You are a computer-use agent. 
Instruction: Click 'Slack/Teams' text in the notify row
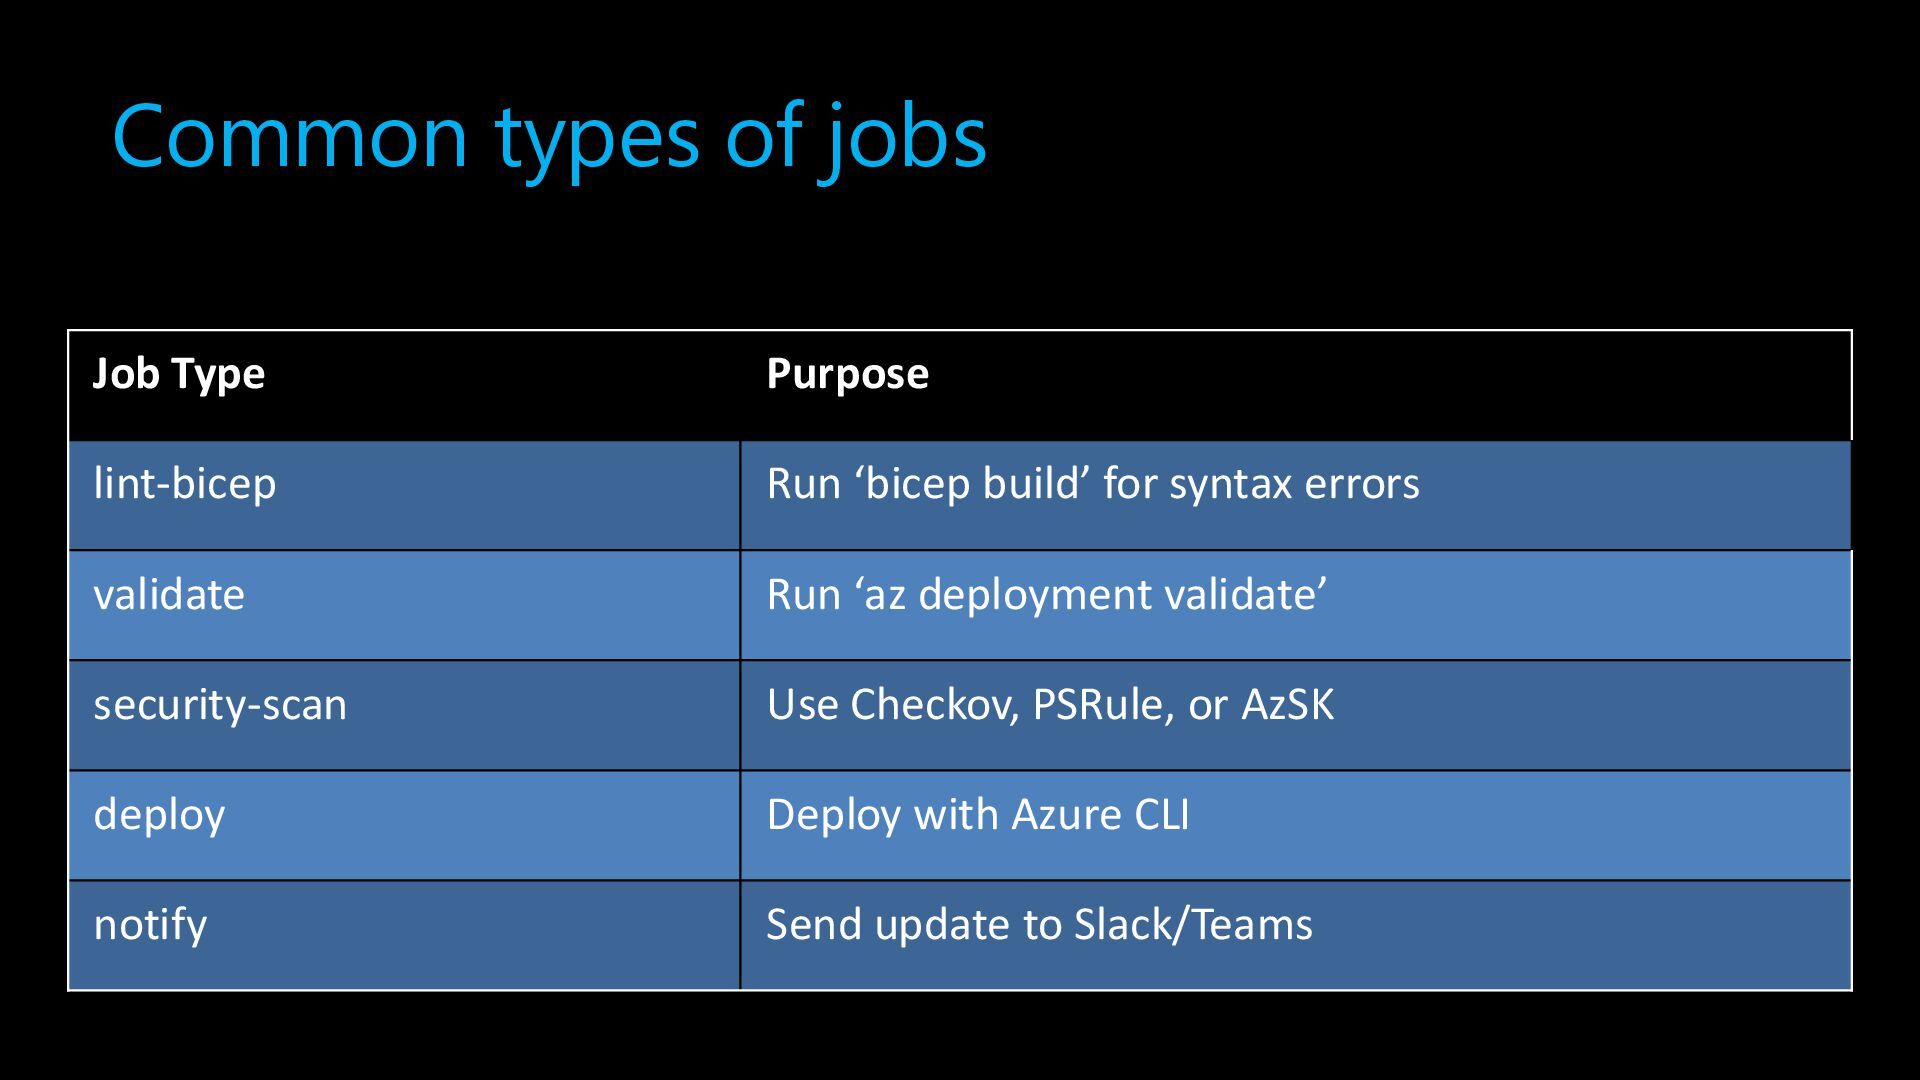(1193, 924)
